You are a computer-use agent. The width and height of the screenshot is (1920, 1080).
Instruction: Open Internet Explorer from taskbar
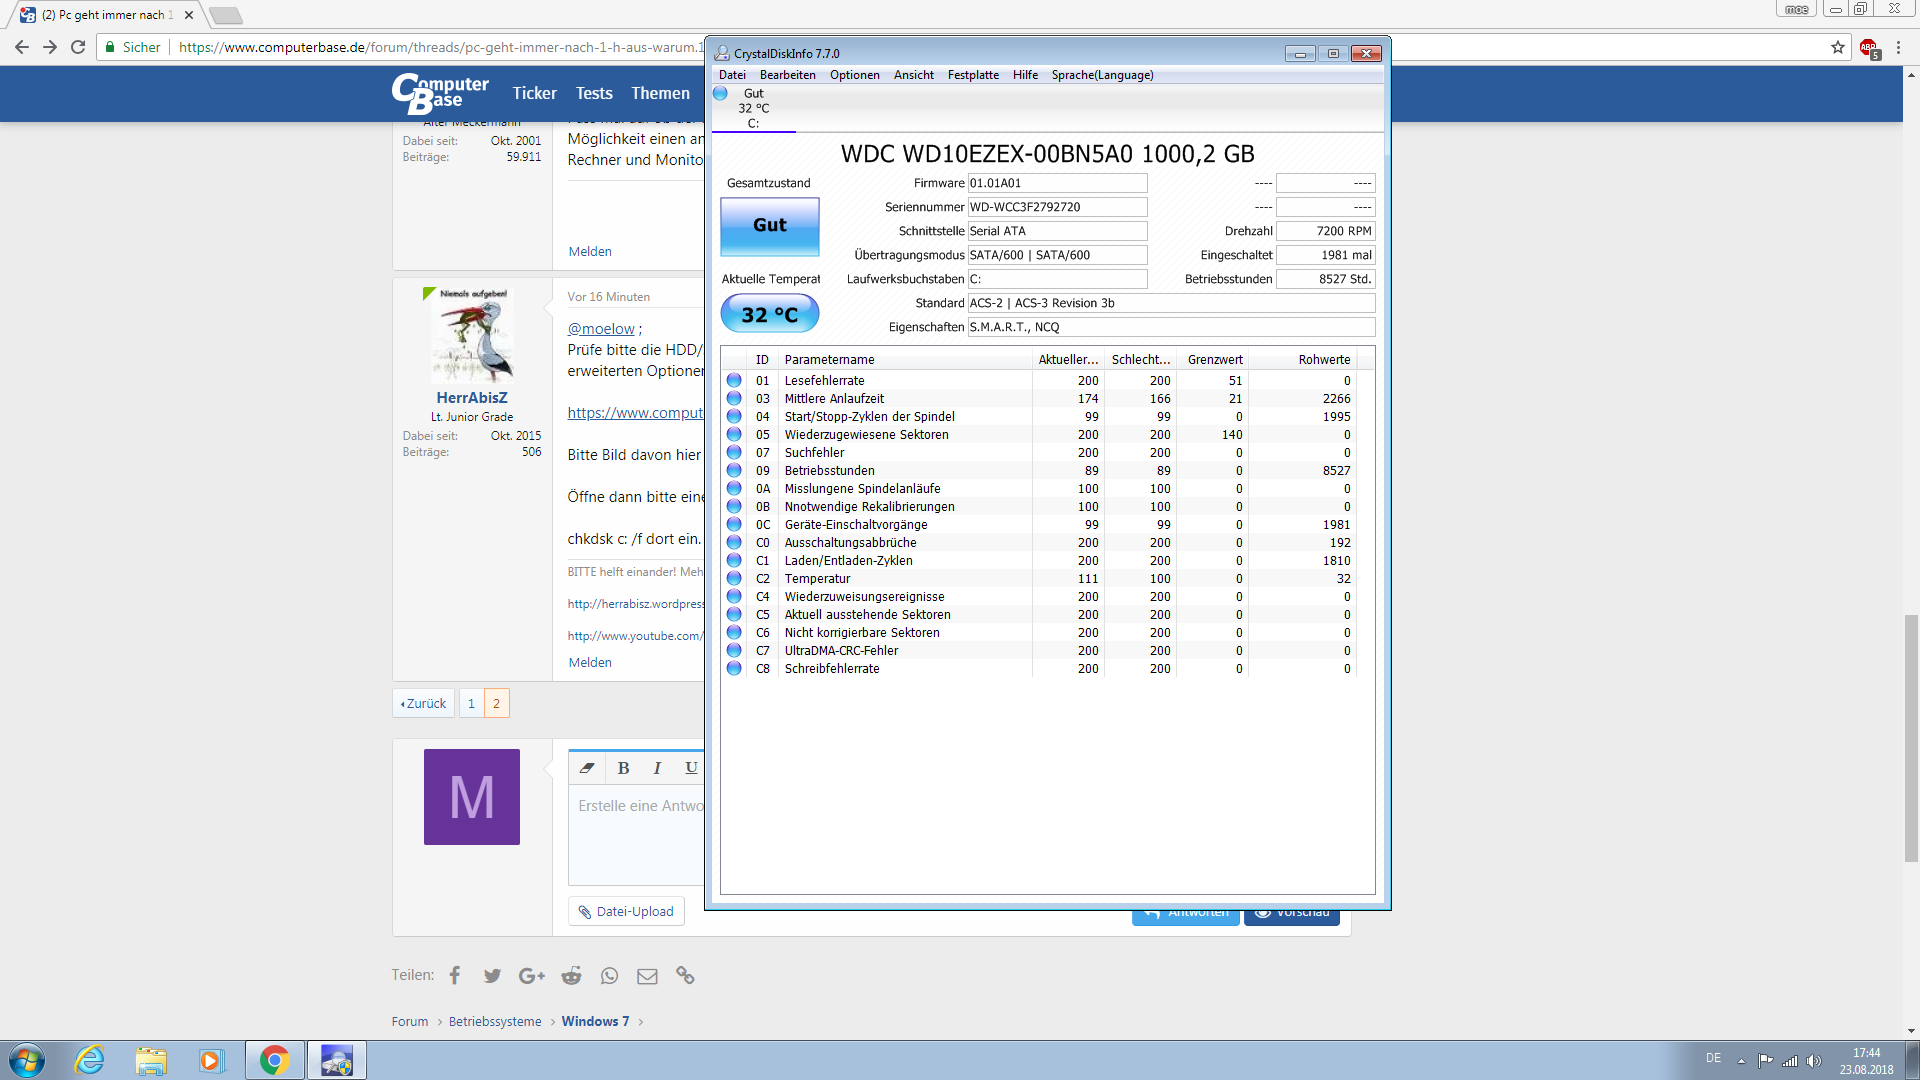click(x=90, y=1060)
